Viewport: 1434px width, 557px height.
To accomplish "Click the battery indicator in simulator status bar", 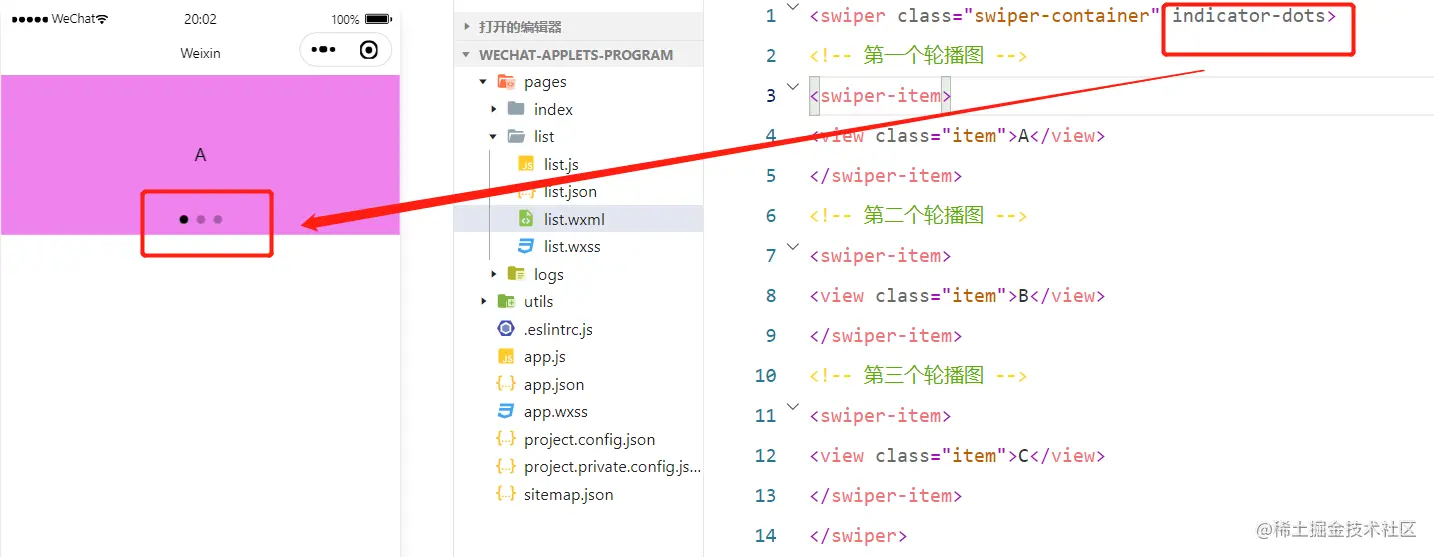I will pos(378,19).
